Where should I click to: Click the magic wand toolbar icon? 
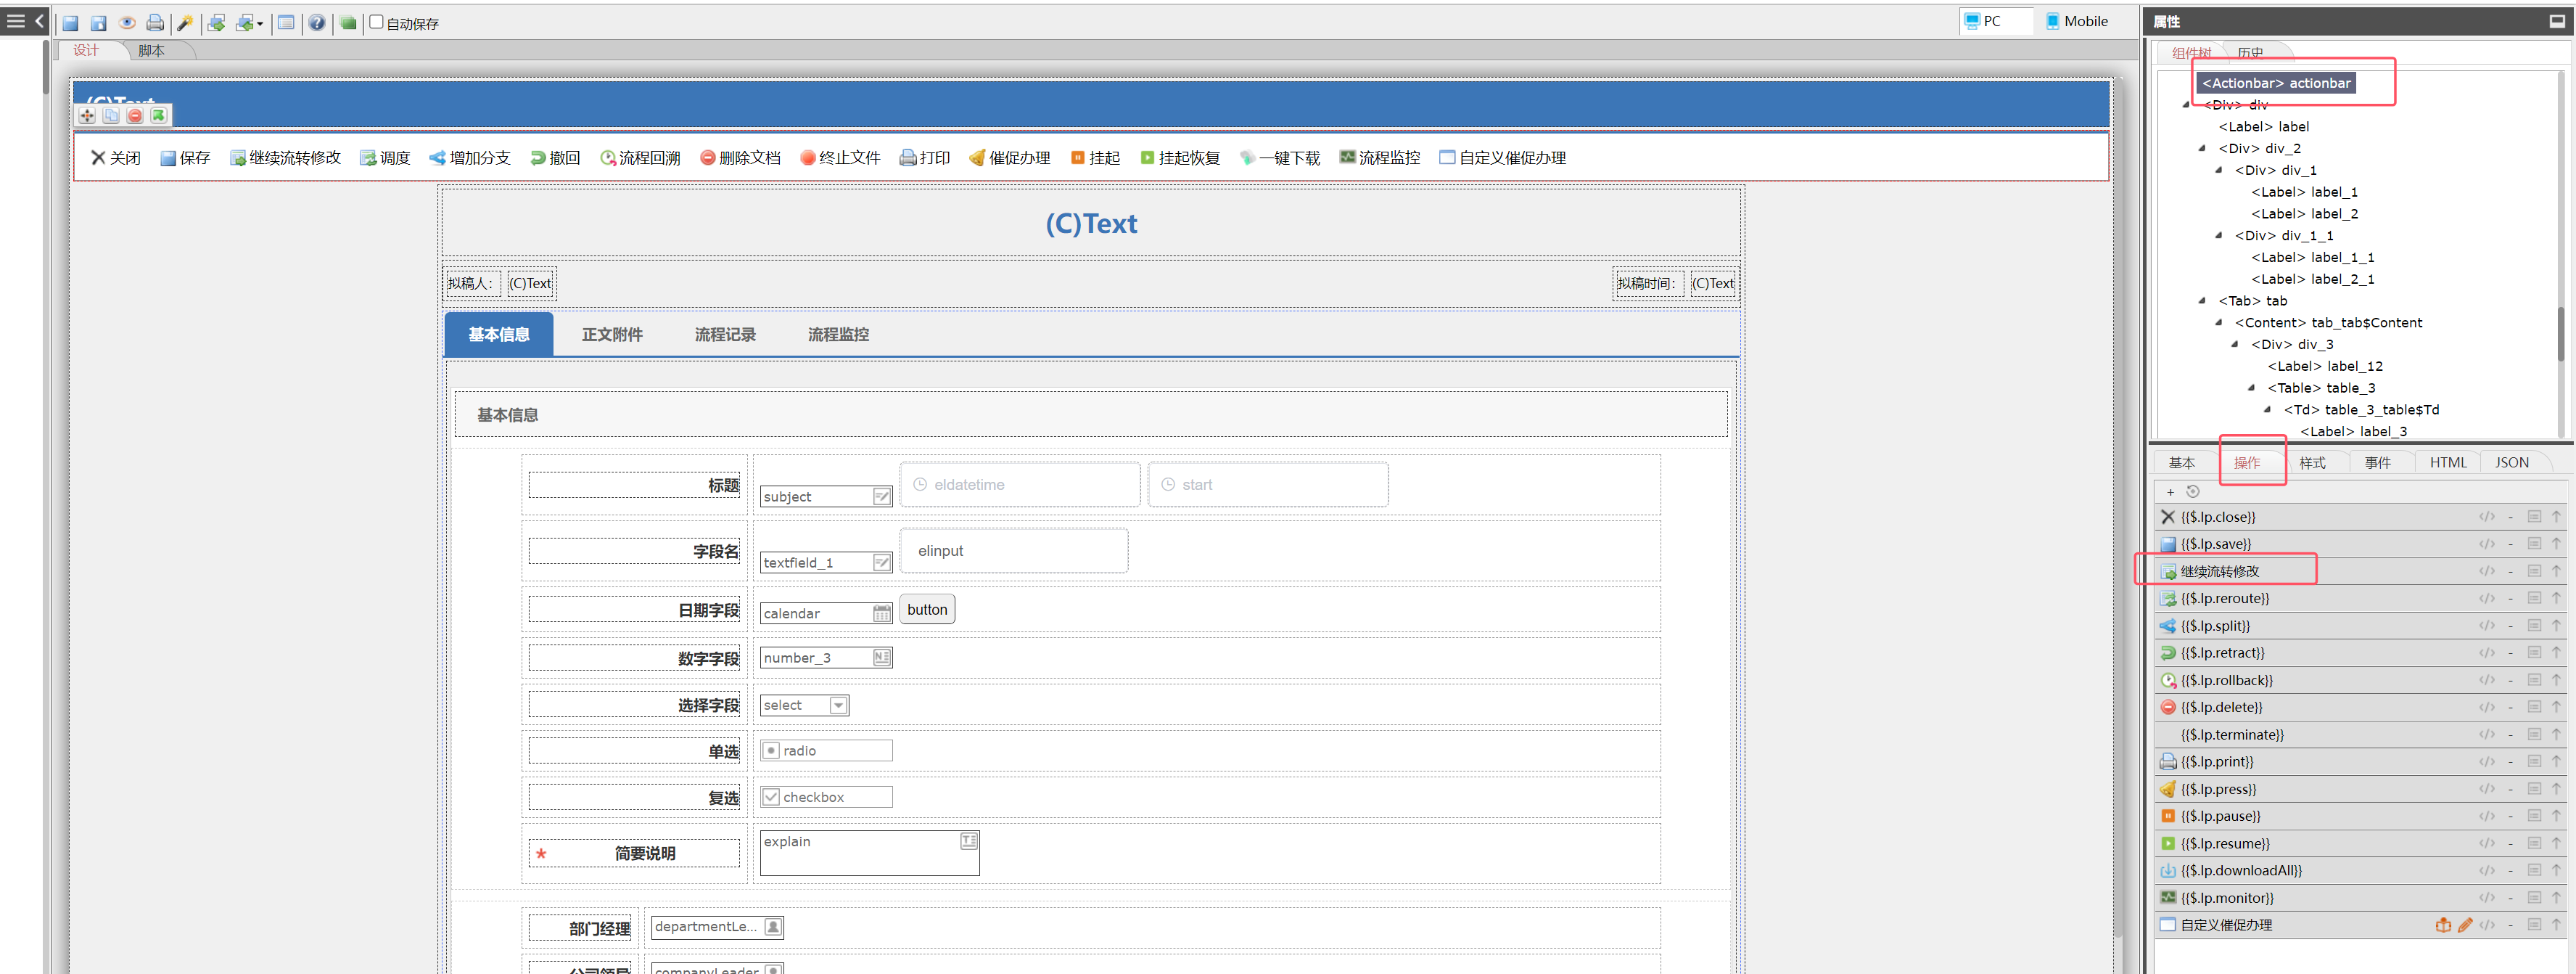tap(185, 22)
